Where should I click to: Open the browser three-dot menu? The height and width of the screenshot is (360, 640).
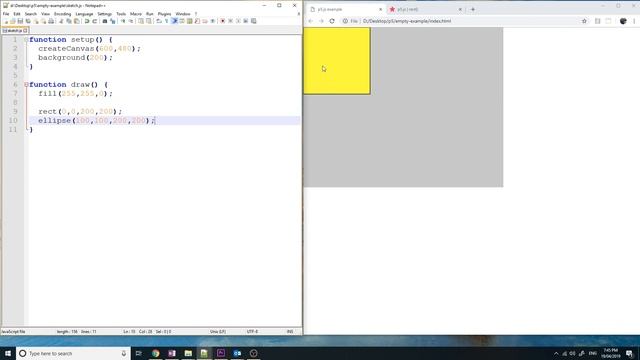pyautogui.click(x=634, y=21)
